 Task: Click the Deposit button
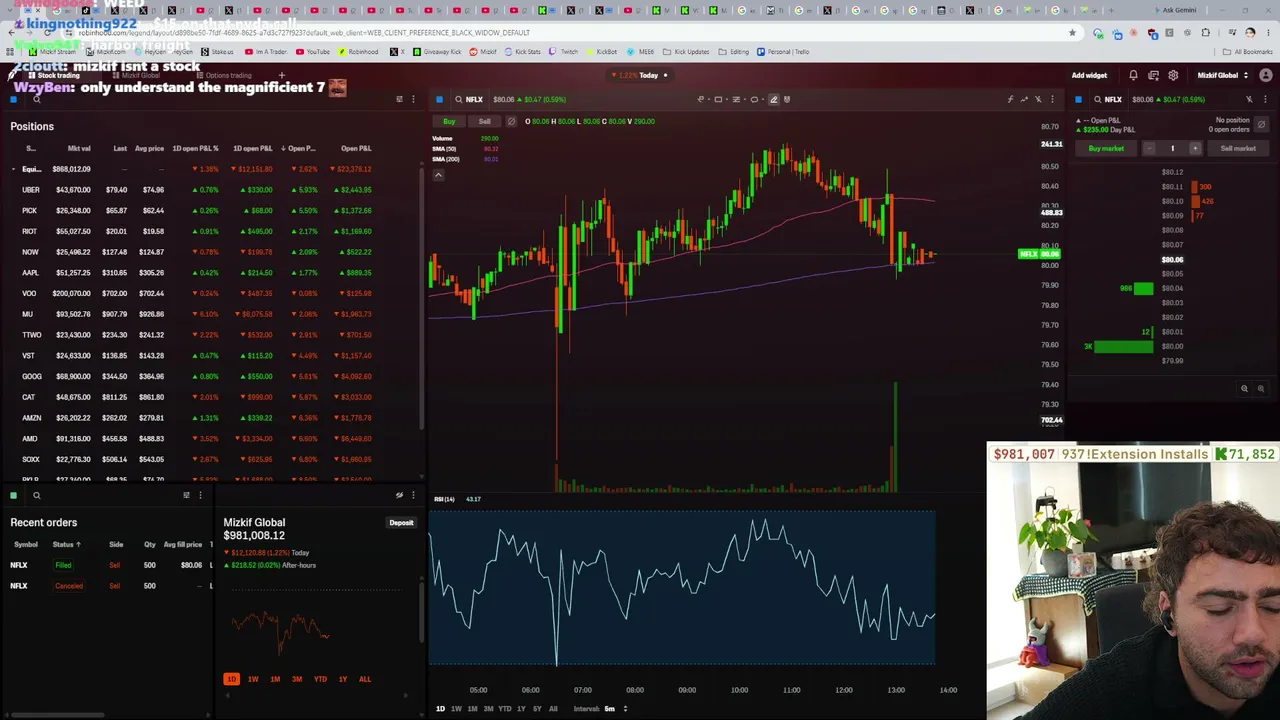401,523
